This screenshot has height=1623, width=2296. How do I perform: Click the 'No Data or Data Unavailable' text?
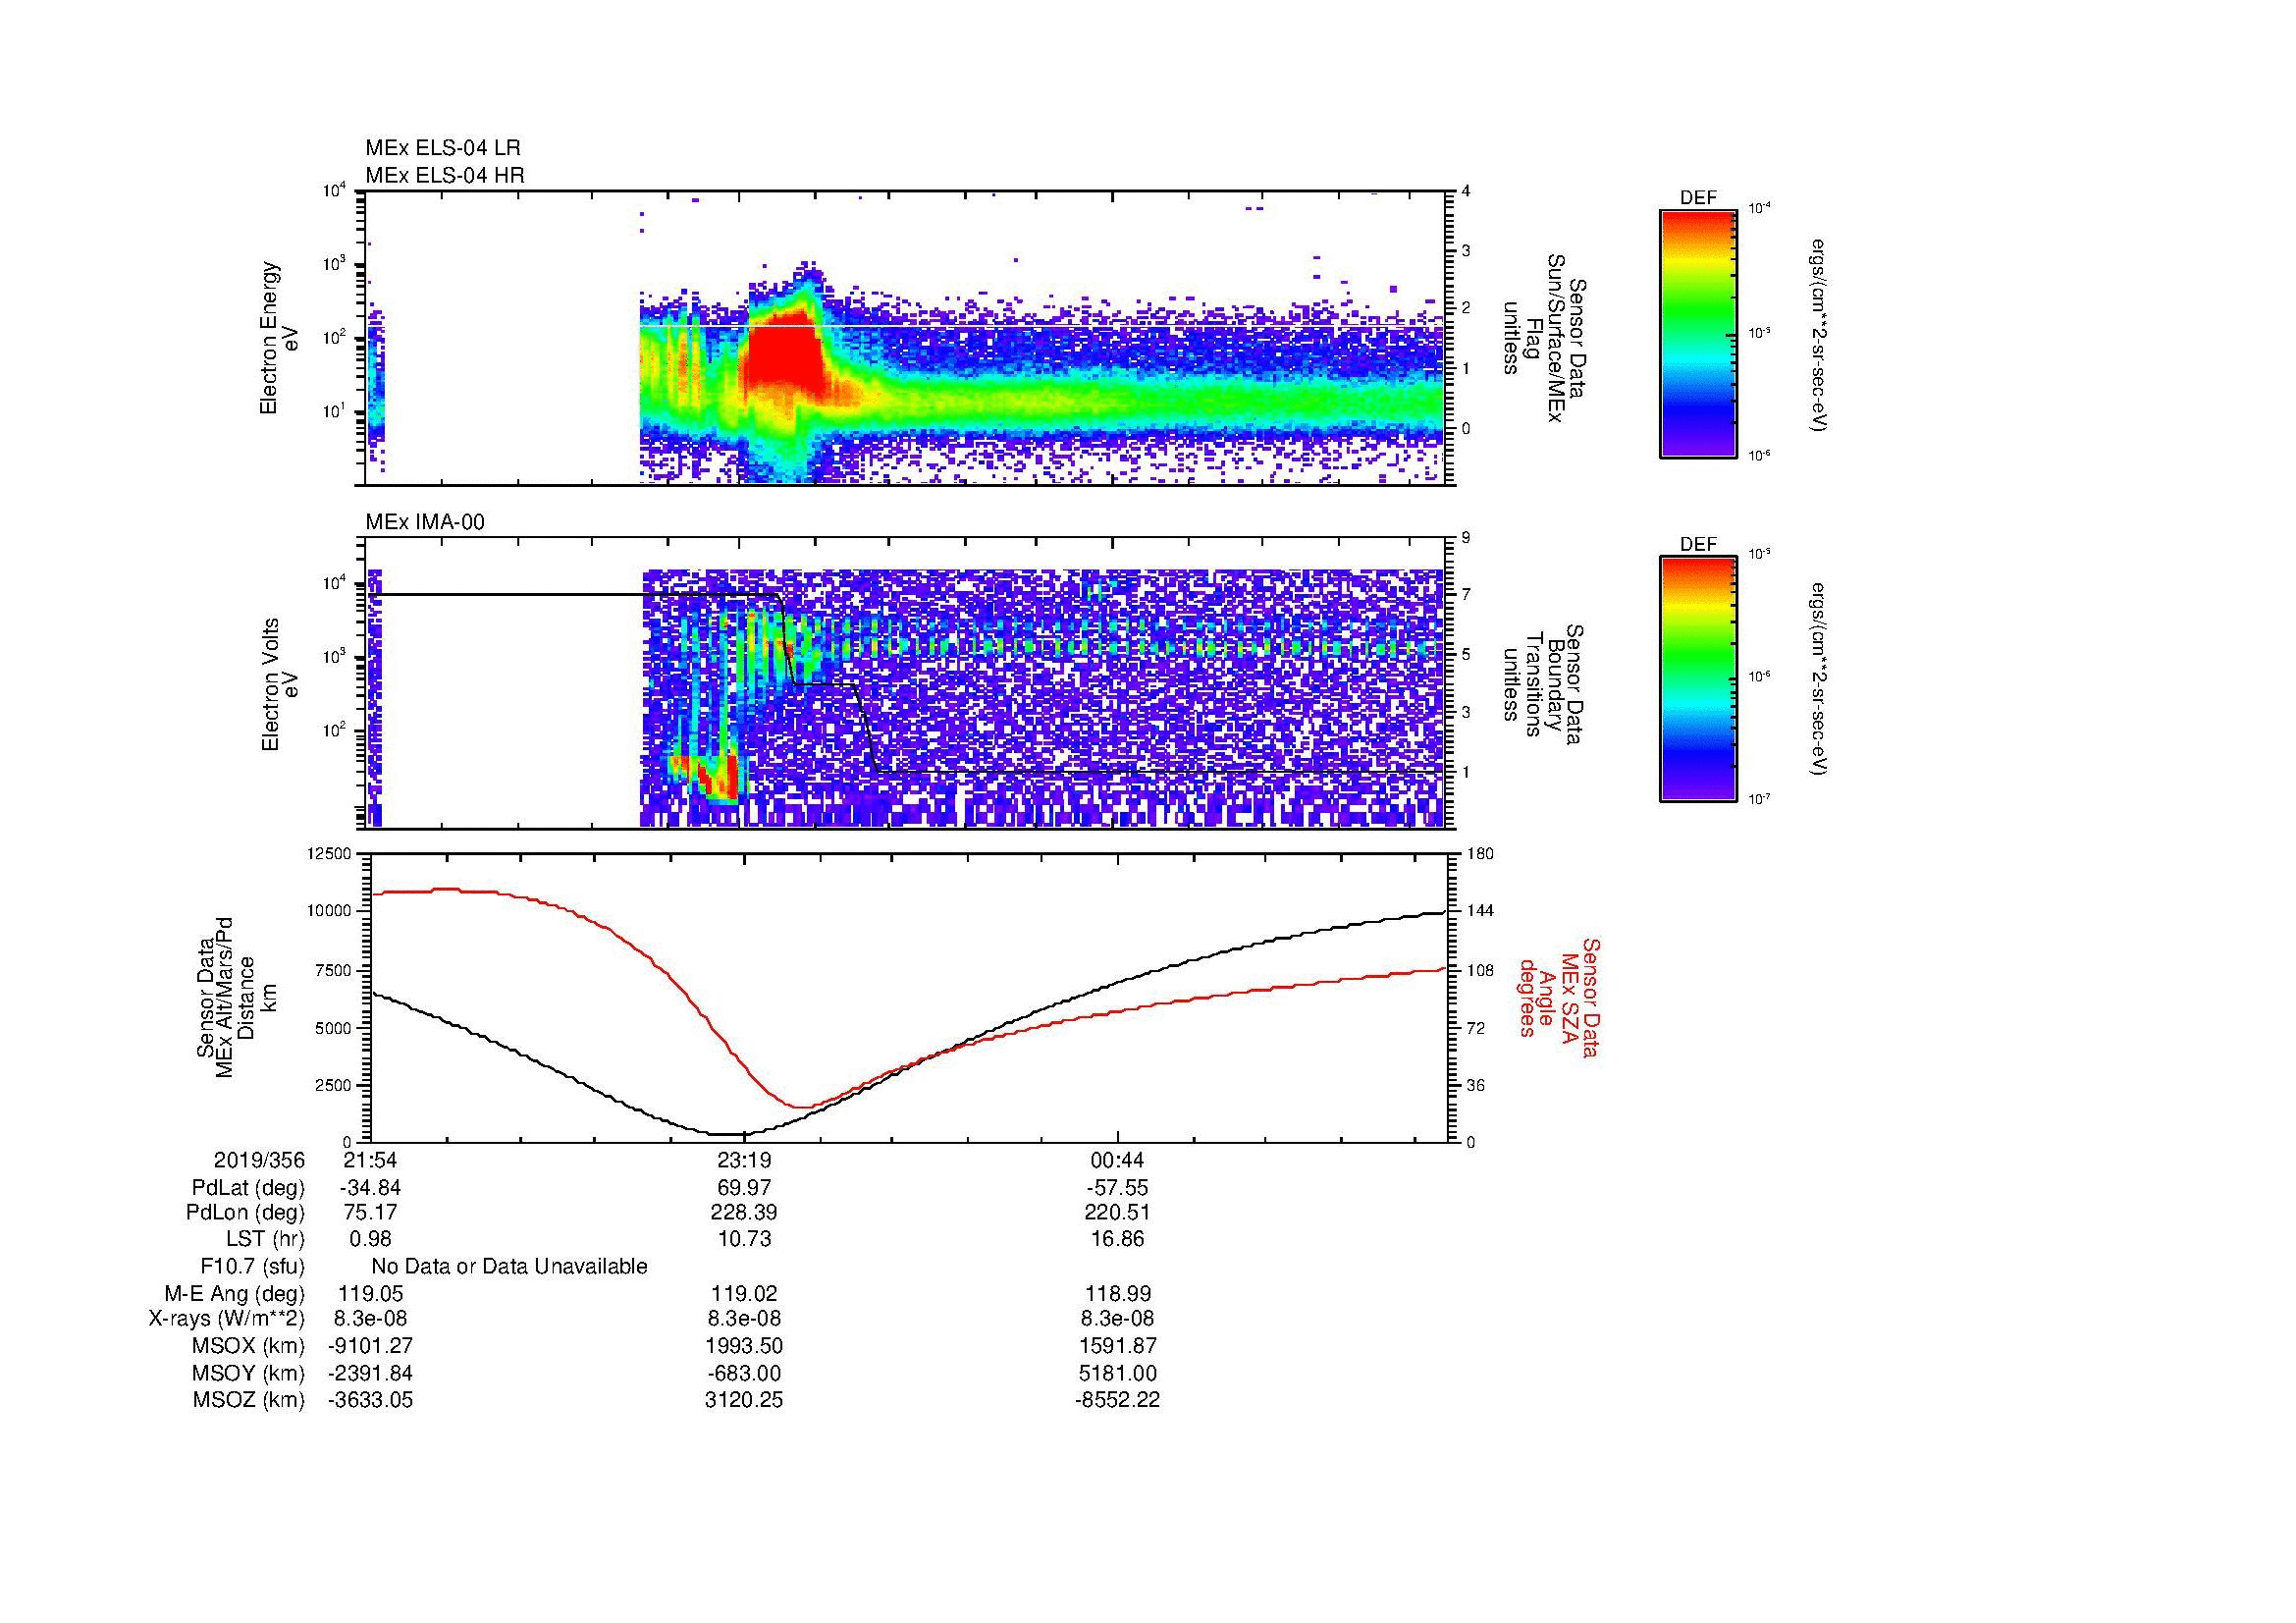(509, 1267)
